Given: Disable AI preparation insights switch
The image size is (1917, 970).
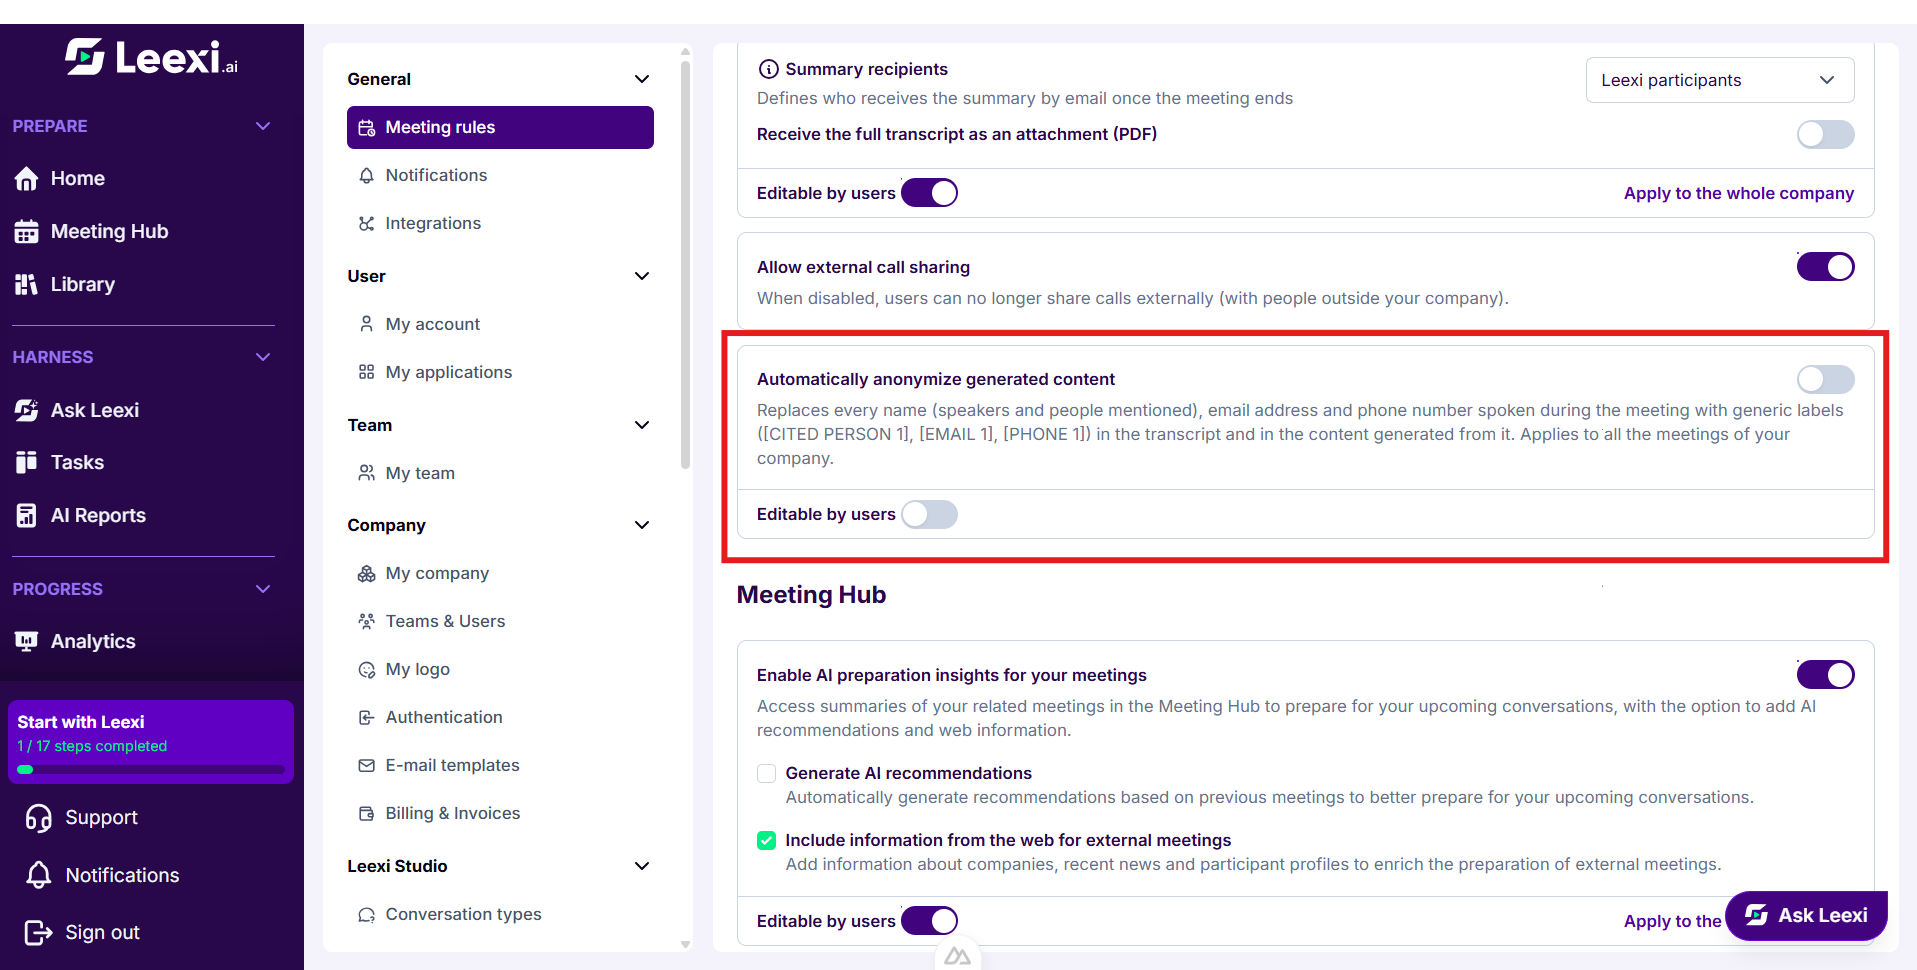Looking at the screenshot, I should click(x=1825, y=675).
